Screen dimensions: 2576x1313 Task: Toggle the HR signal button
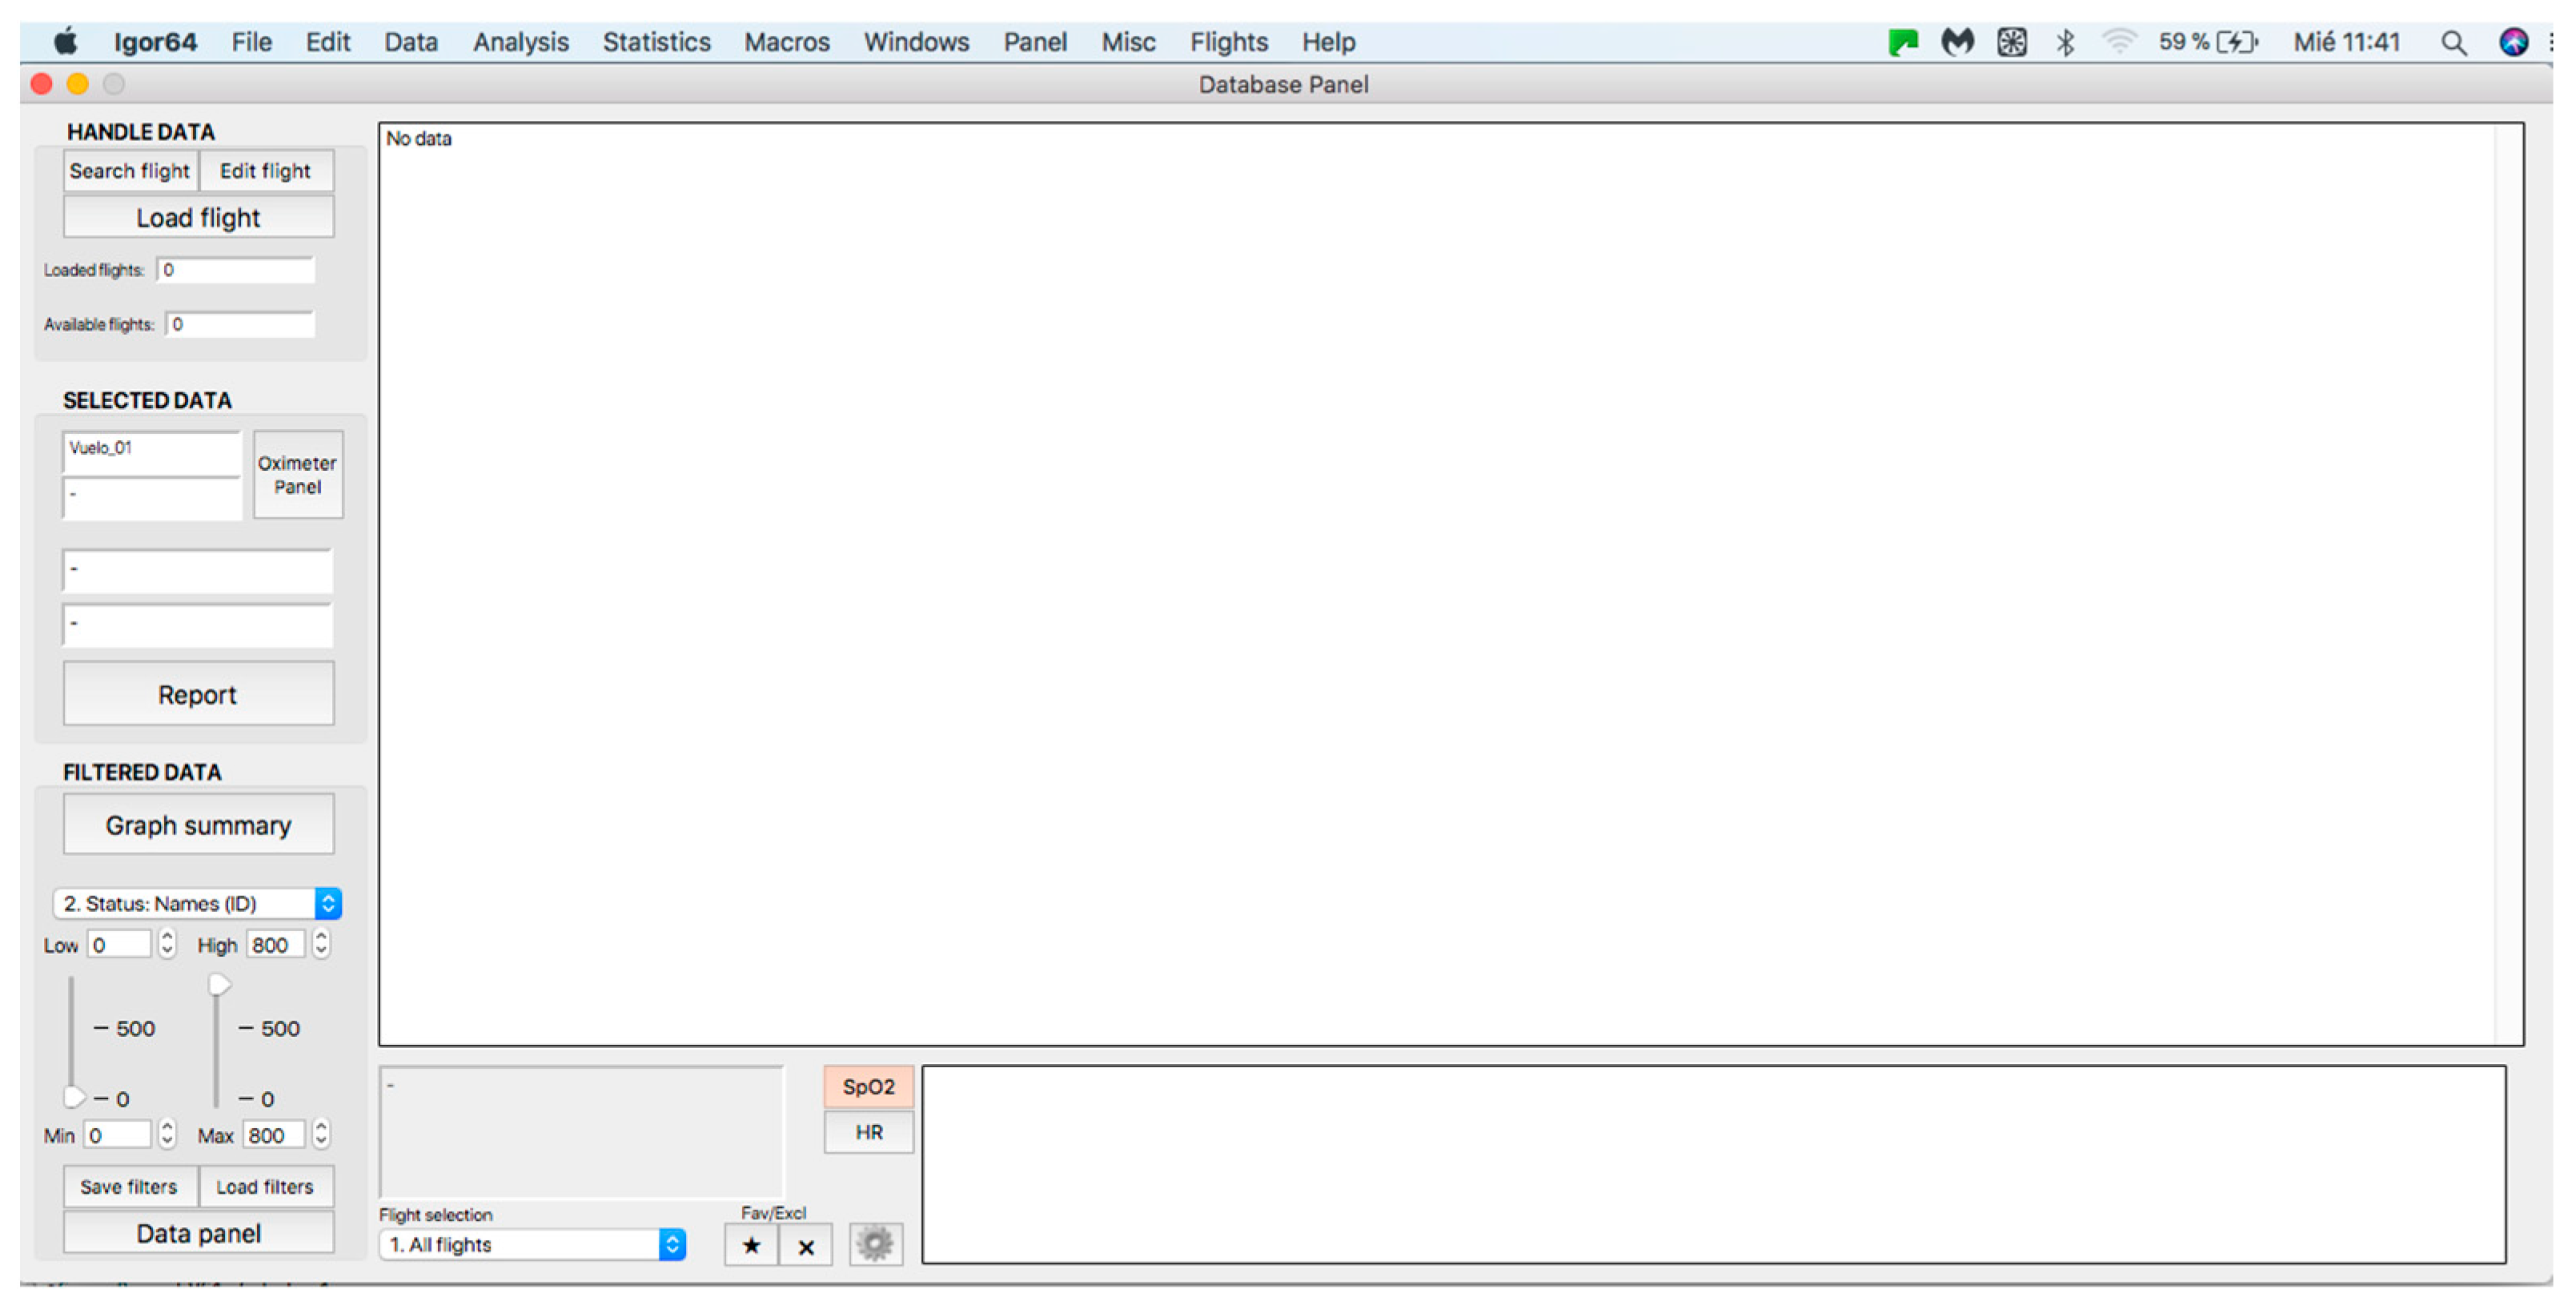(868, 1132)
